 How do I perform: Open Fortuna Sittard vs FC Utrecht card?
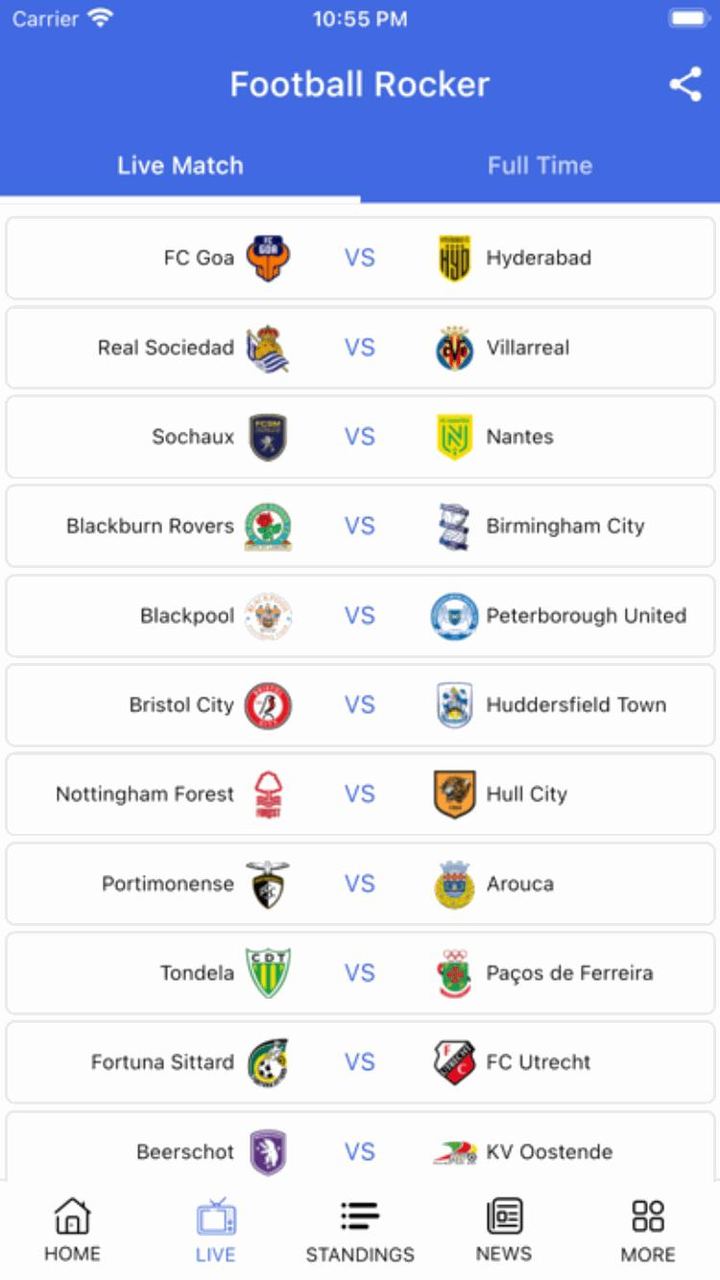(360, 1062)
